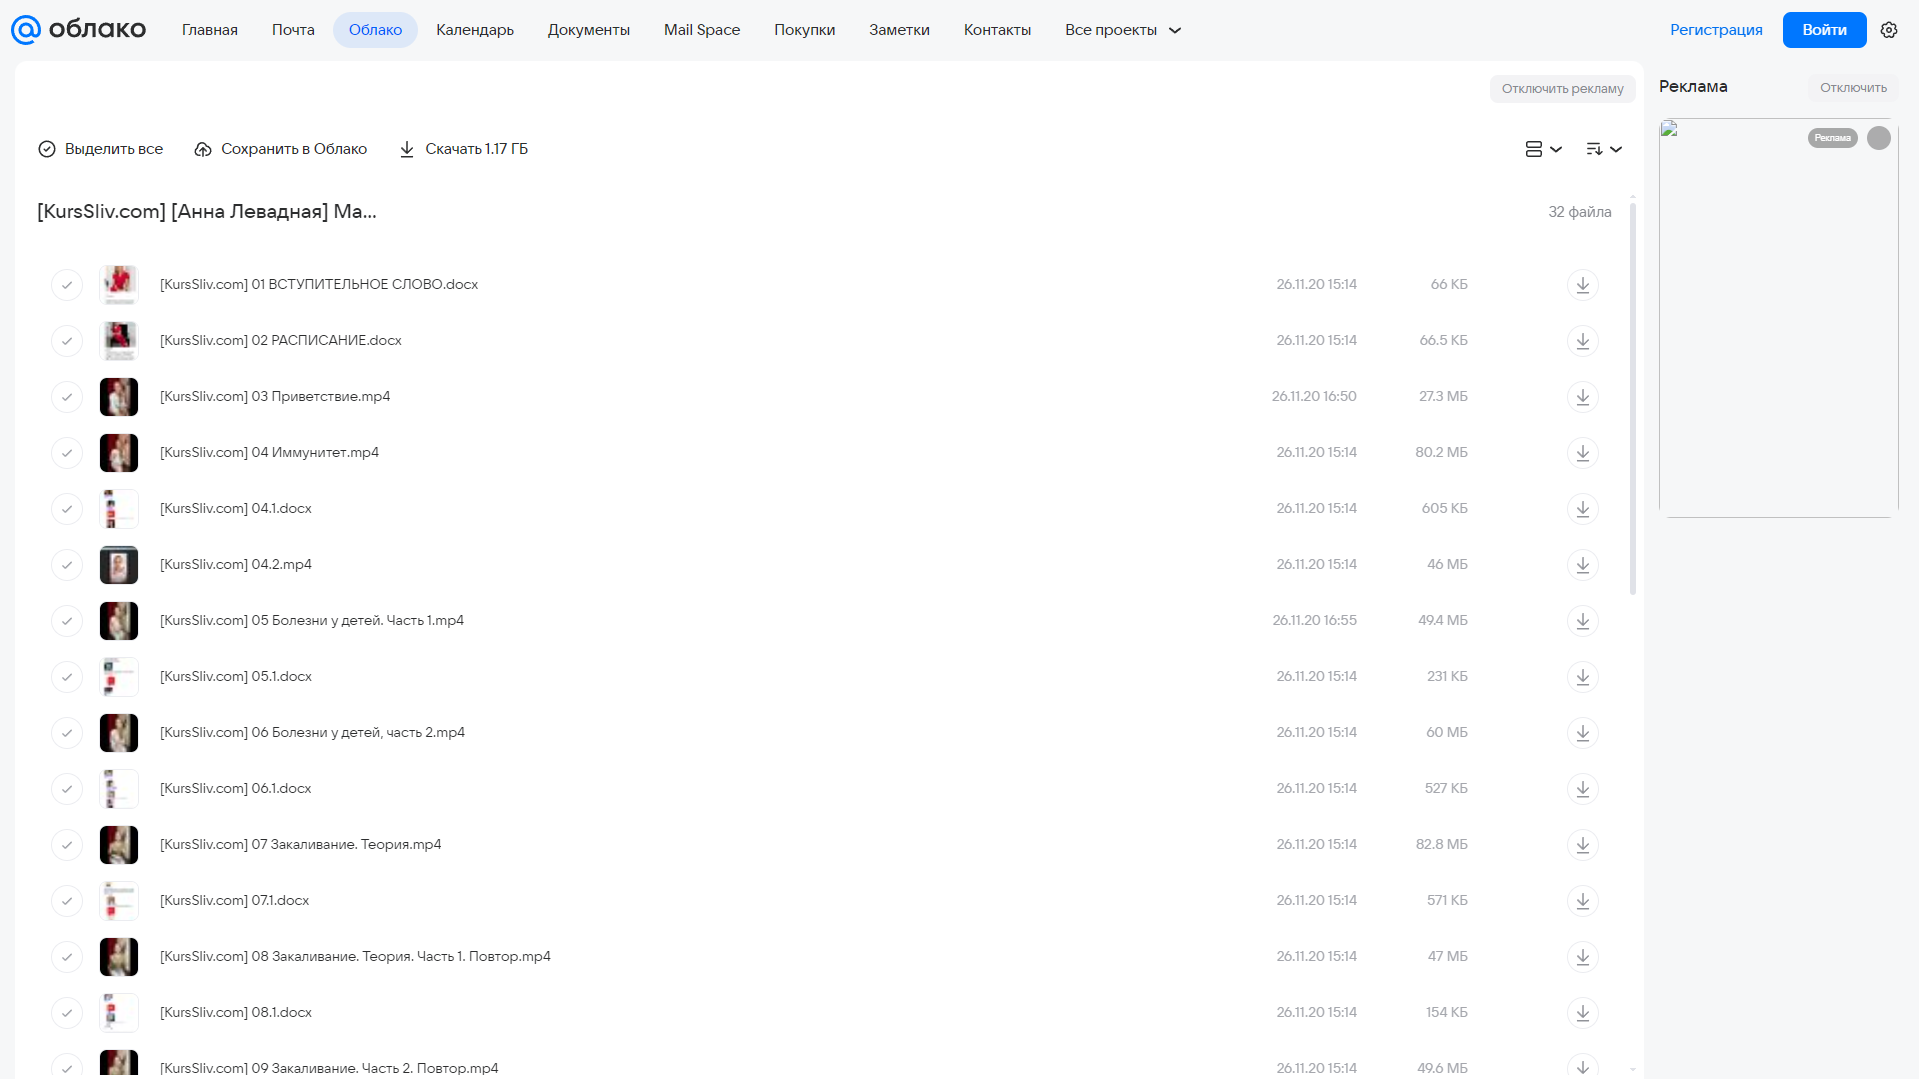Download the 01 ВСТУПИТЕЛЬНОЕ СЛОВО.docx file
Image resolution: width=1919 pixels, height=1079 pixels.
(1582, 285)
